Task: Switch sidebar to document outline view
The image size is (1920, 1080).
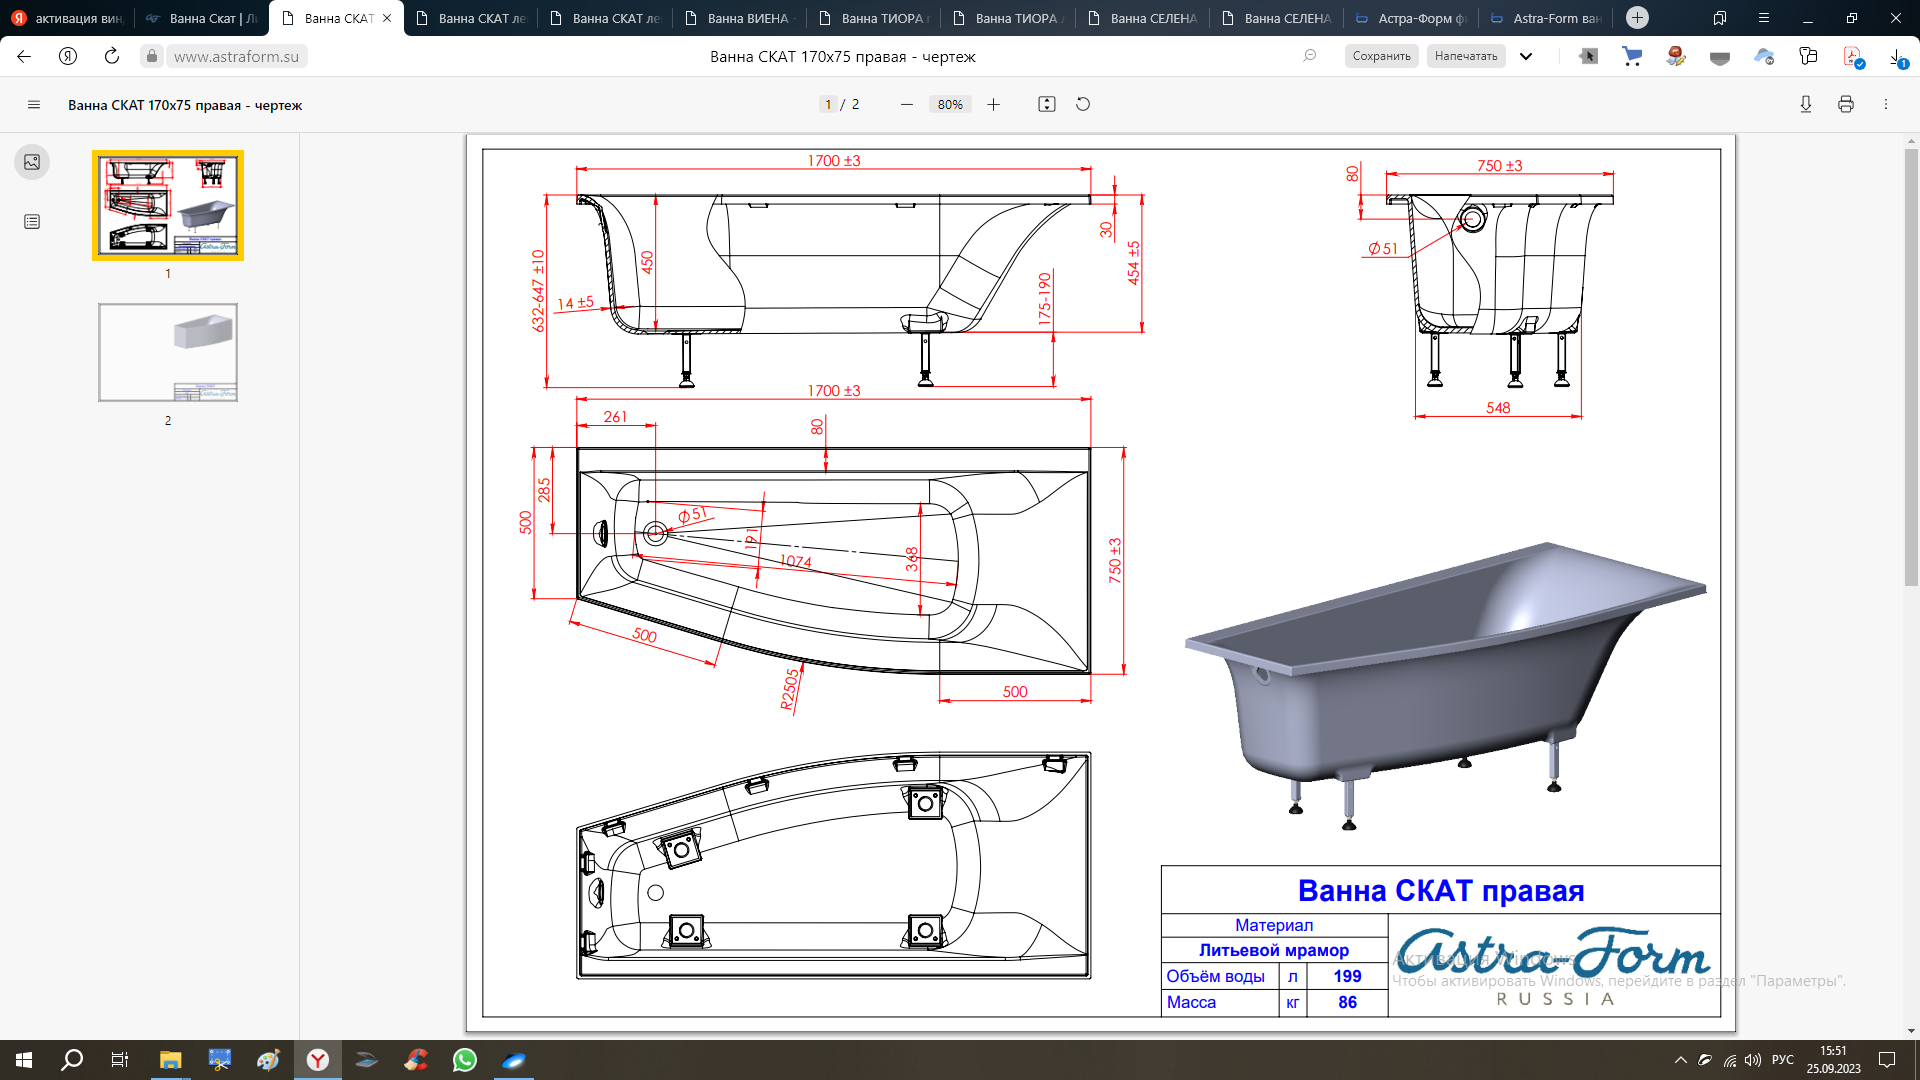Action: tap(32, 222)
